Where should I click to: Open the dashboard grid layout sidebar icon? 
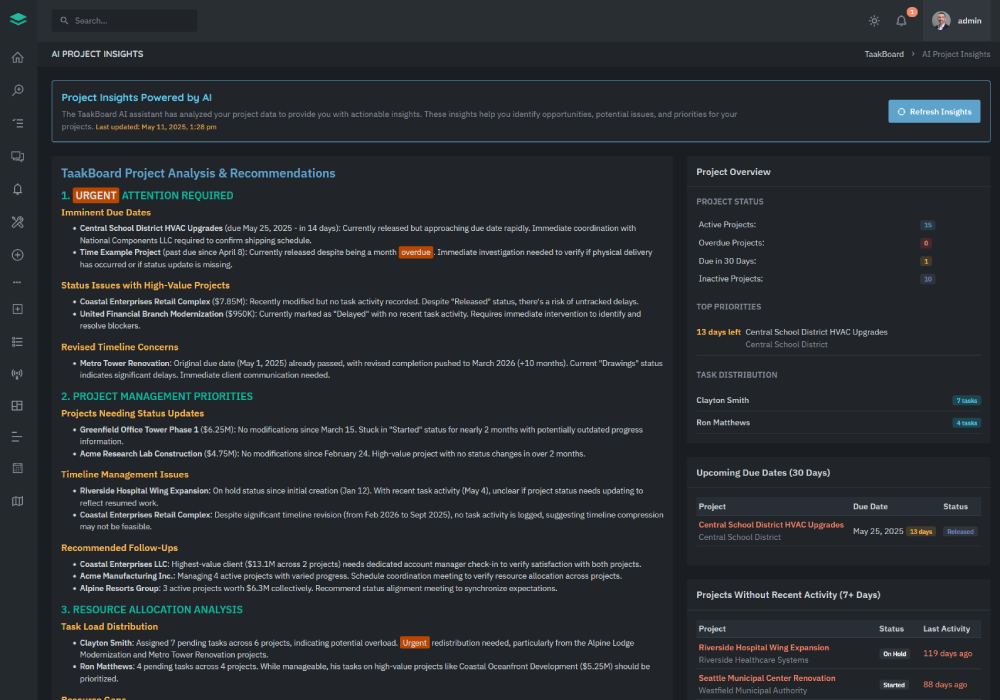[18, 405]
